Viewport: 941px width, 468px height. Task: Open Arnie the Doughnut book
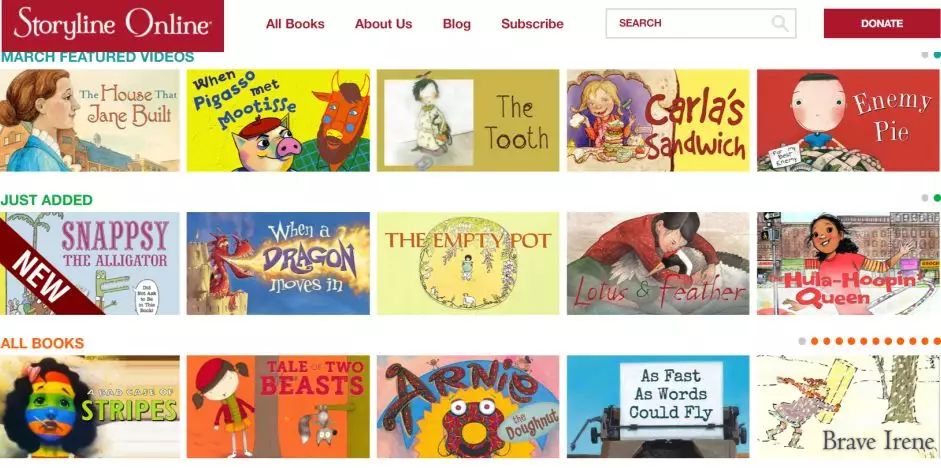(468, 406)
